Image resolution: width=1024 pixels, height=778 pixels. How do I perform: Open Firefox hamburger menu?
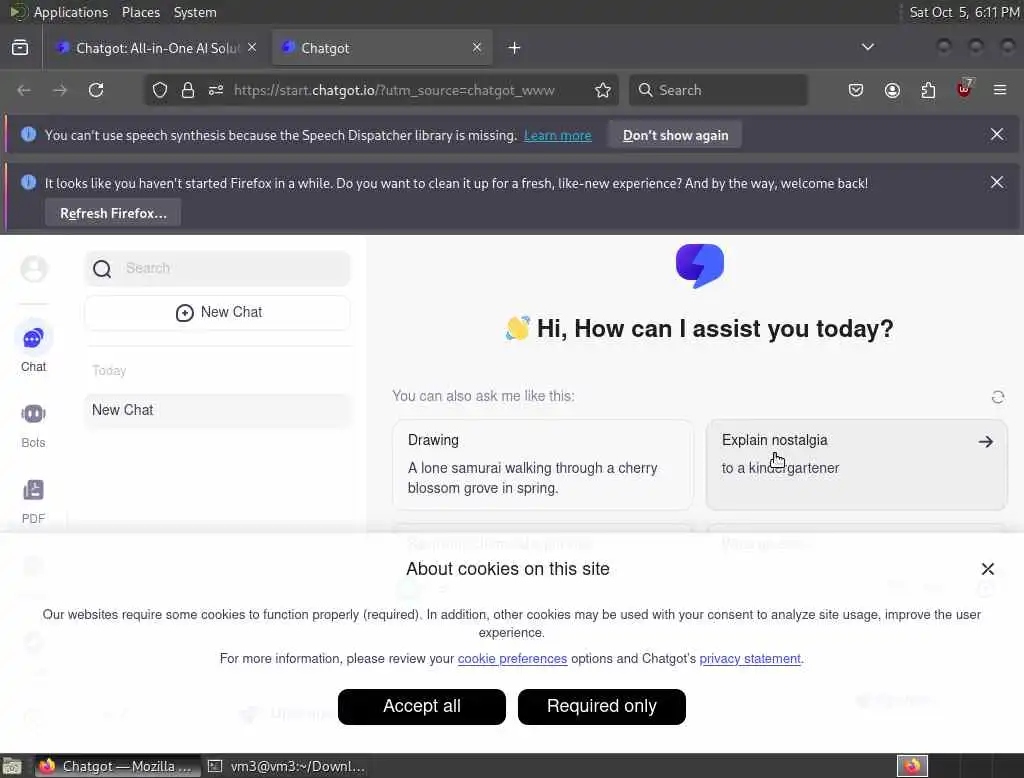pos(1000,90)
